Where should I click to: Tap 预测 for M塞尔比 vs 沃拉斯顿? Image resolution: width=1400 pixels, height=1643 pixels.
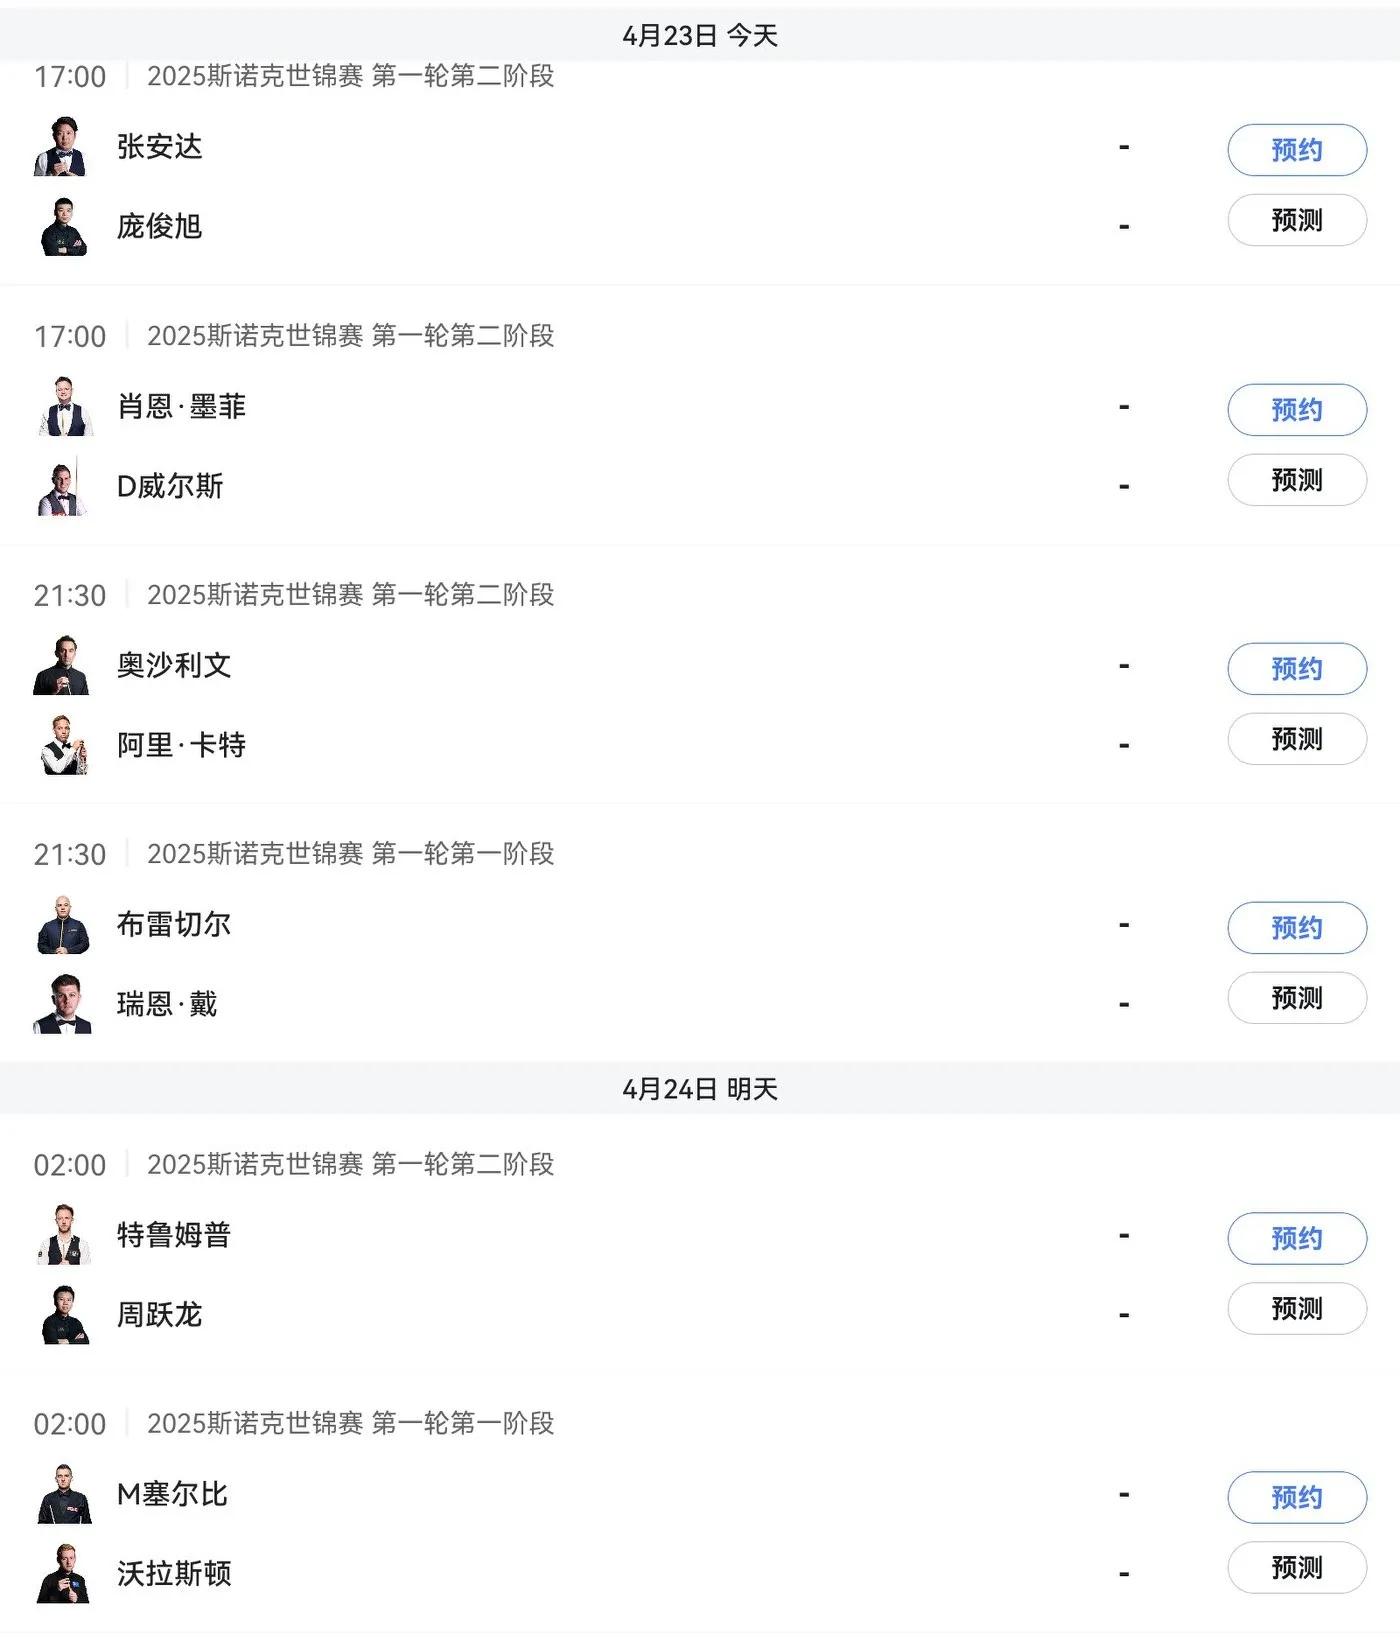1297,1568
